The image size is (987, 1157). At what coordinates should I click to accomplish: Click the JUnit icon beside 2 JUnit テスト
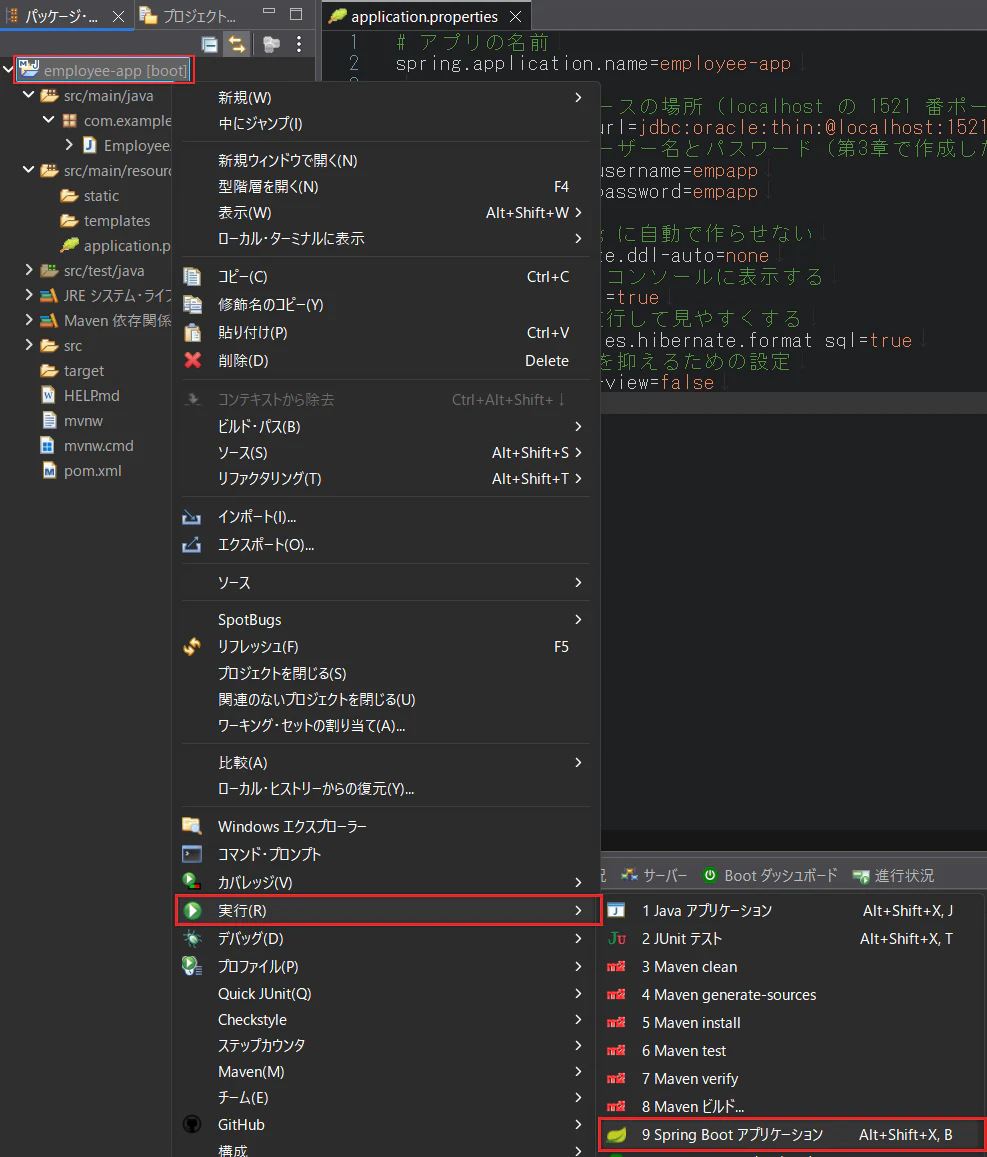click(x=617, y=939)
